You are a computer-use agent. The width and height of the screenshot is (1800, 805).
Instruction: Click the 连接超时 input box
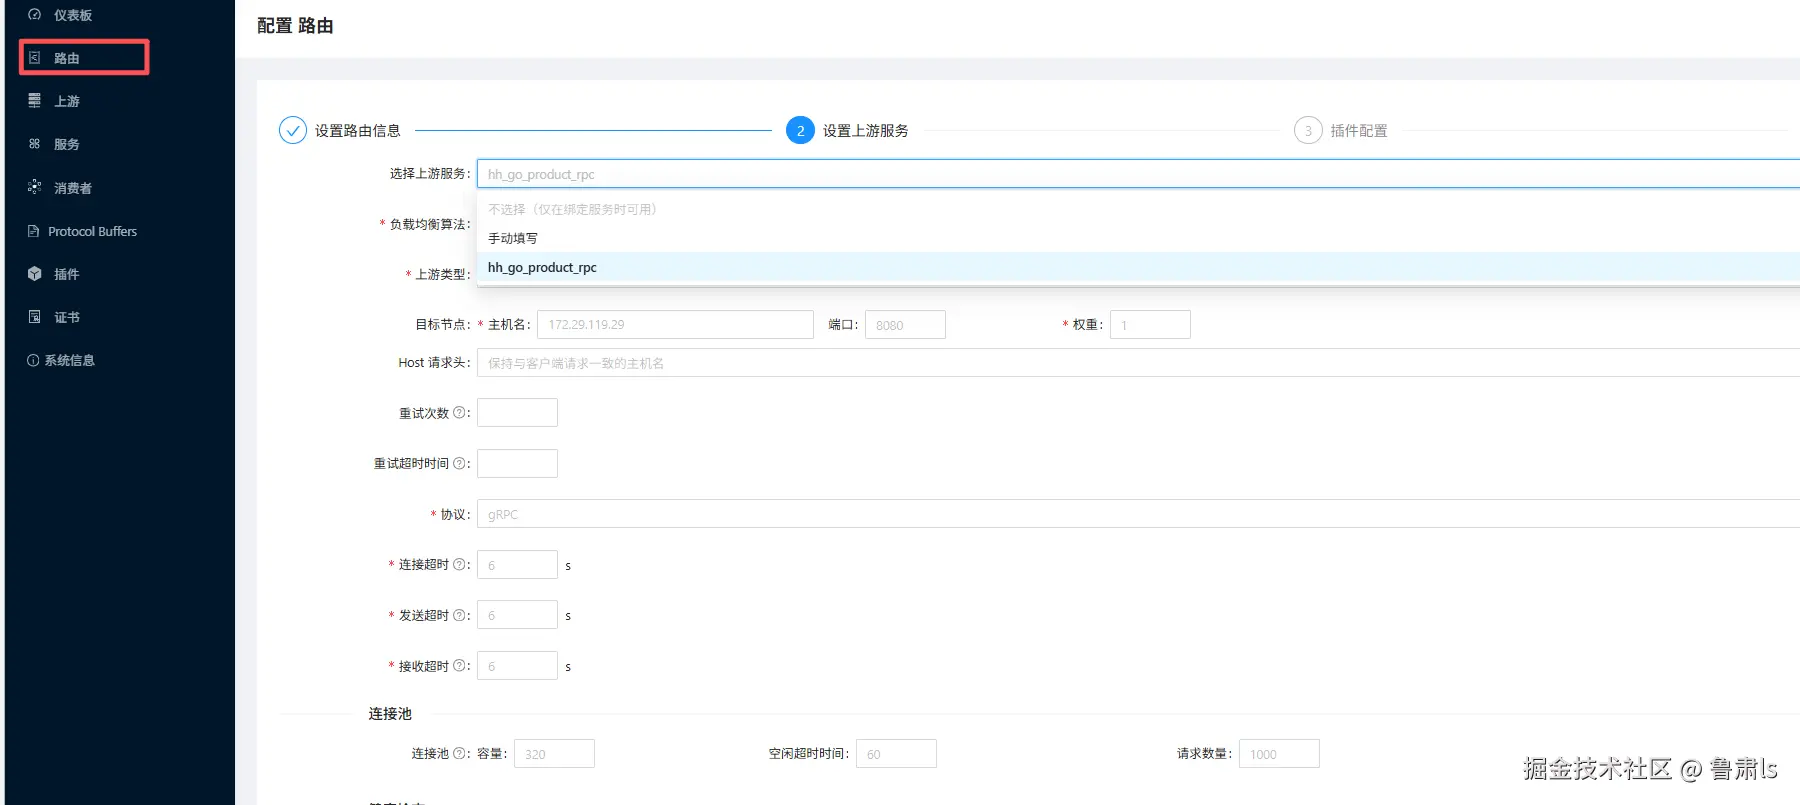point(517,565)
